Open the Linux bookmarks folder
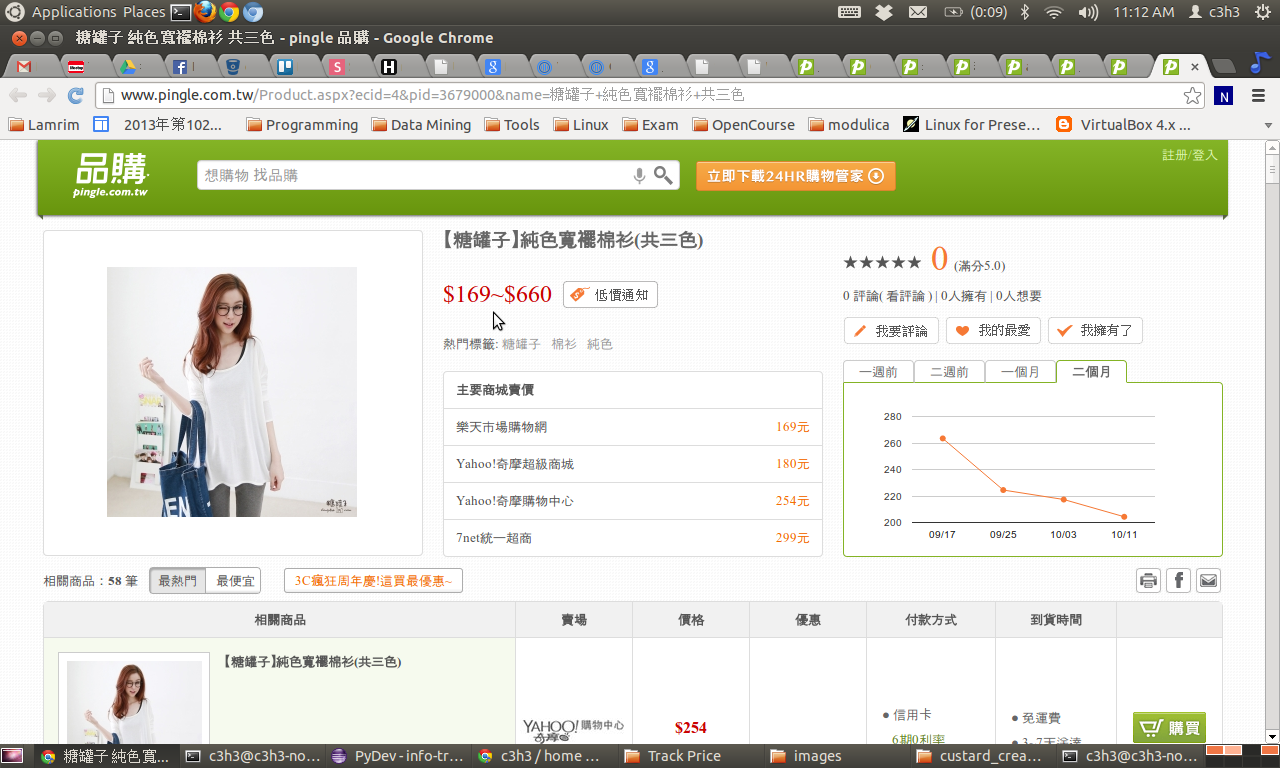Screen dimensions: 1280x768 [581, 125]
